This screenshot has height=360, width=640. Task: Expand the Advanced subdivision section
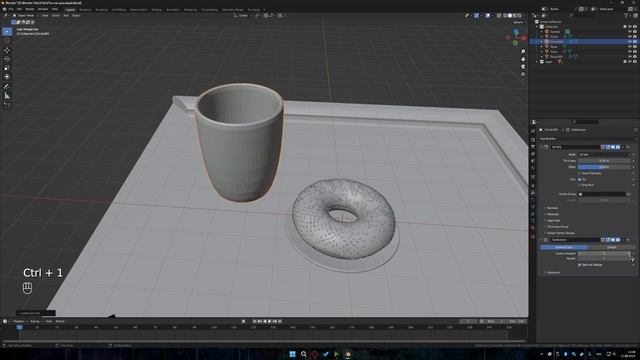(552, 273)
